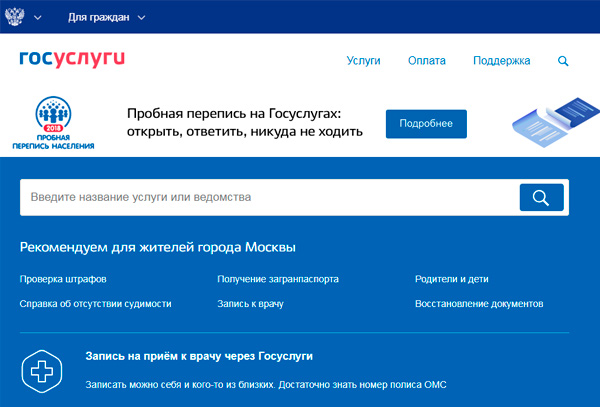Go to the "Оплата" section

(x=427, y=61)
